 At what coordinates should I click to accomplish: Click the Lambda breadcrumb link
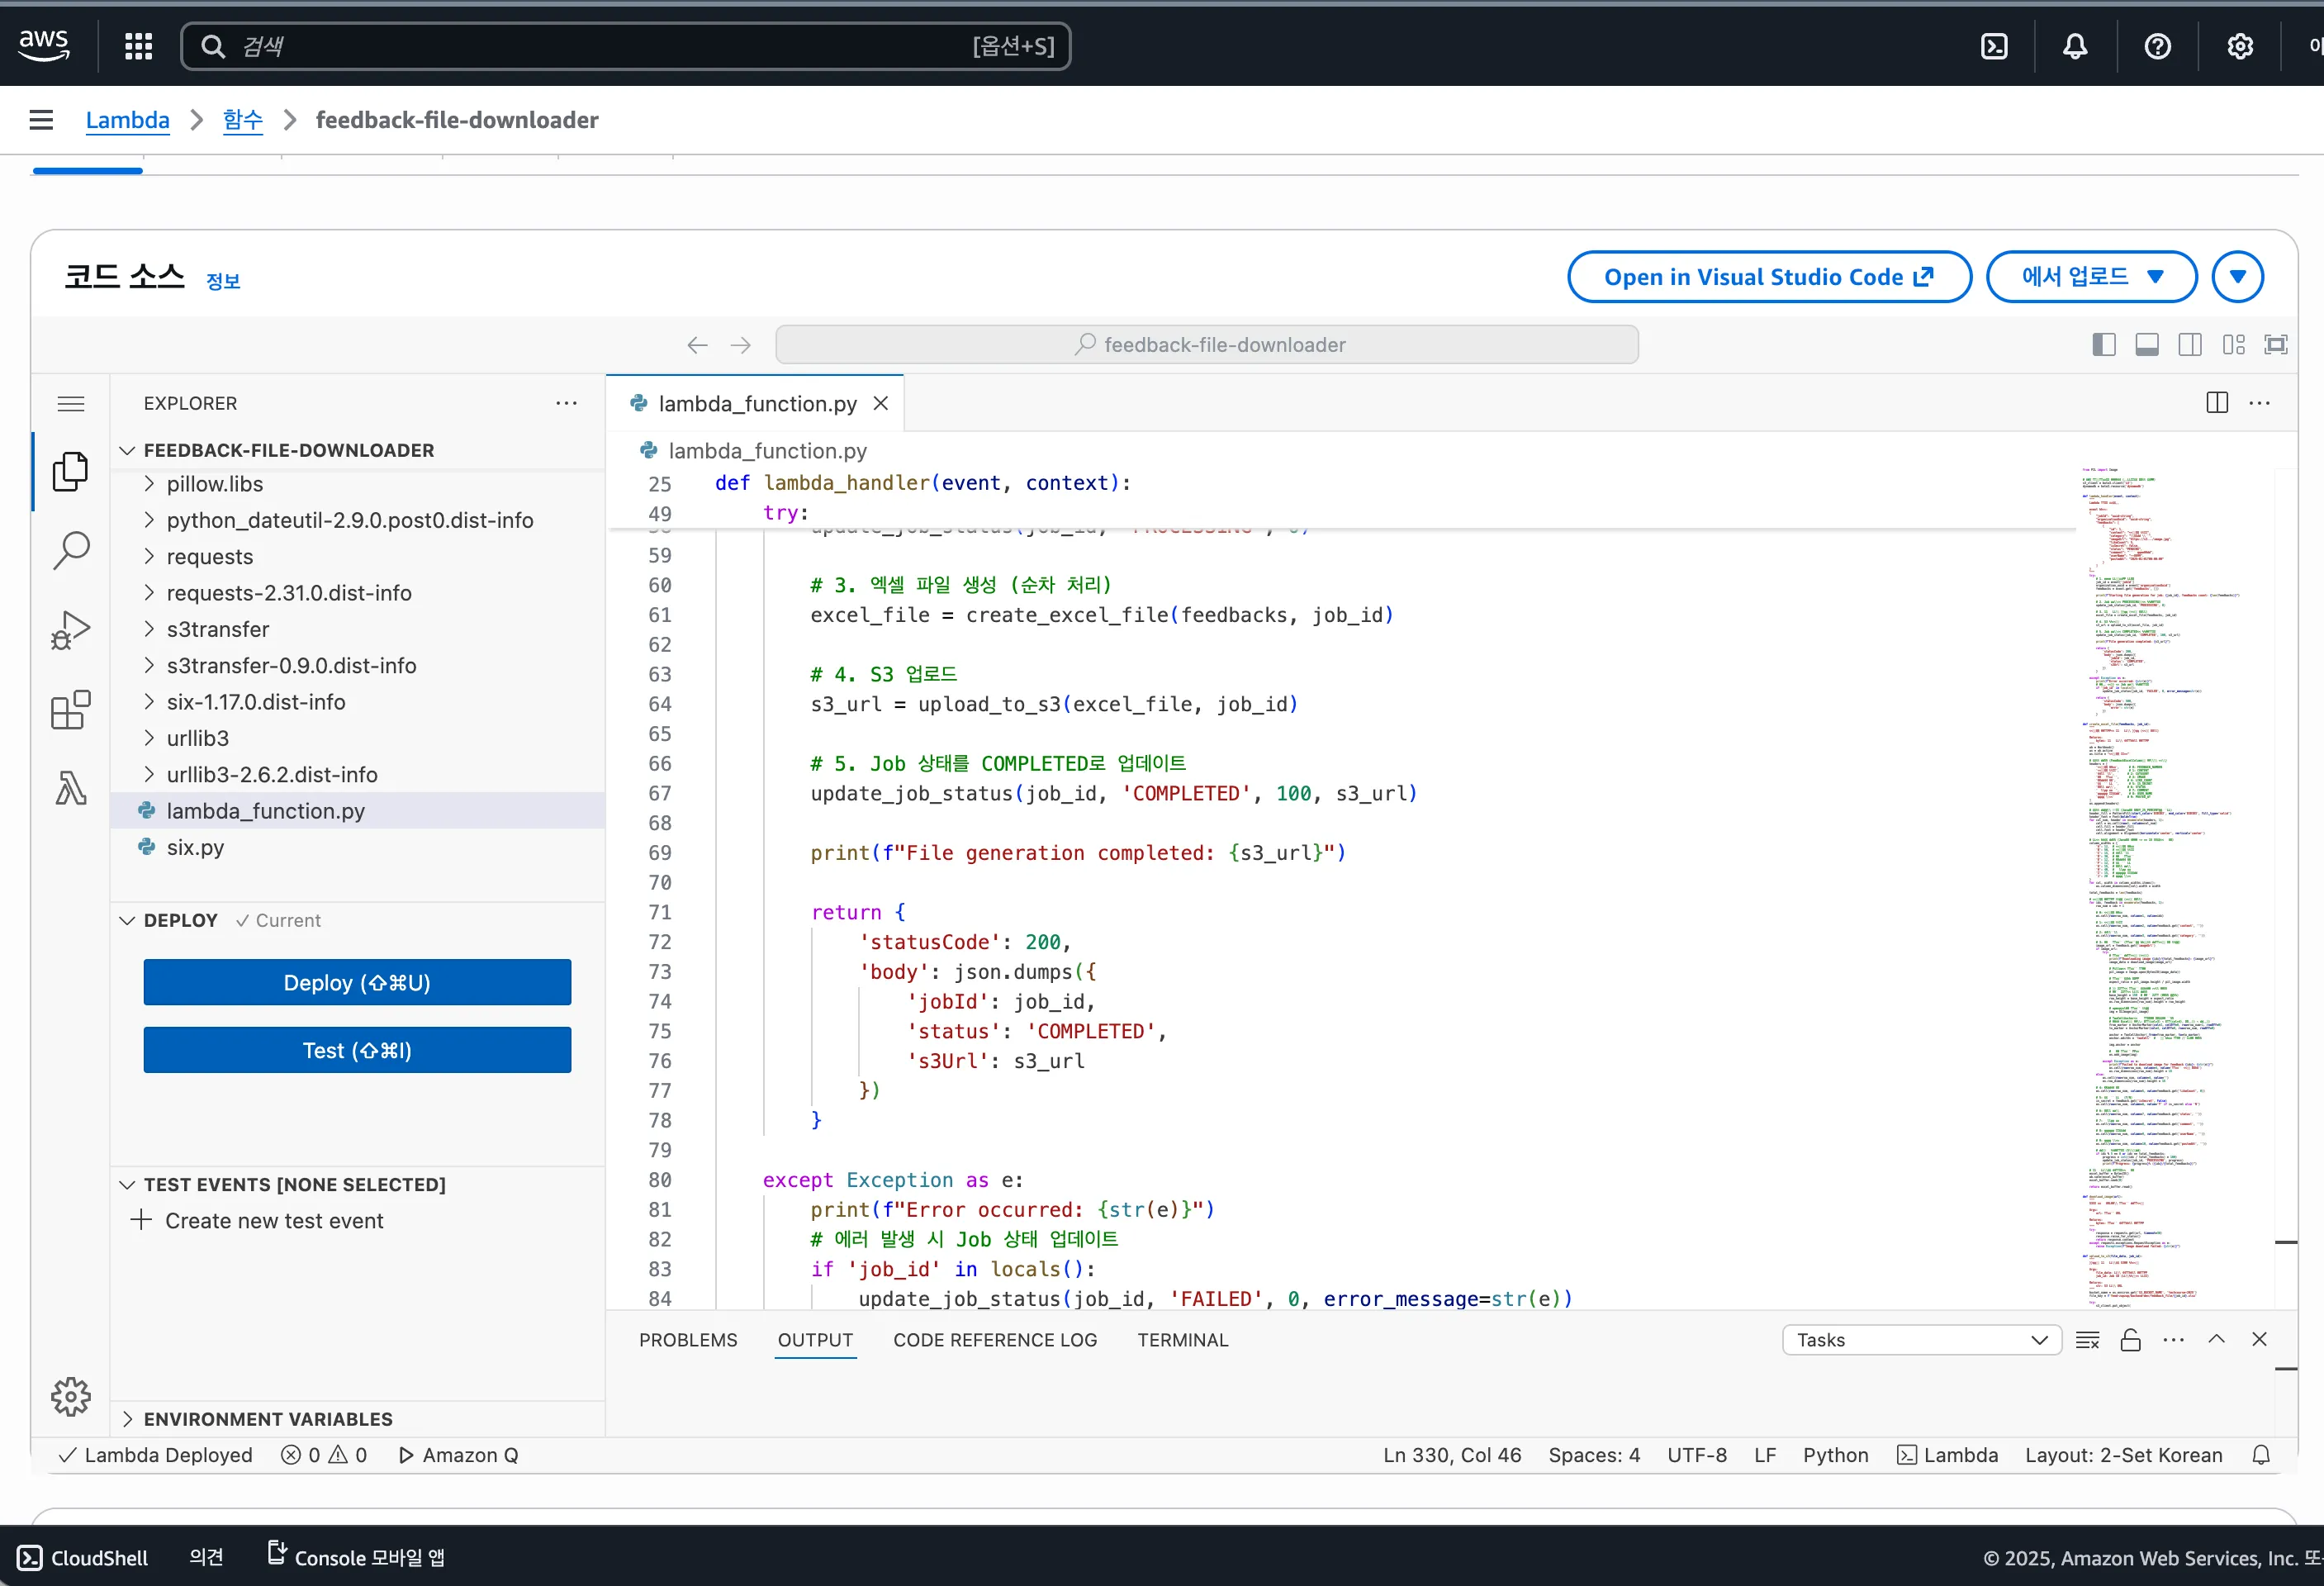pyautogui.click(x=127, y=120)
